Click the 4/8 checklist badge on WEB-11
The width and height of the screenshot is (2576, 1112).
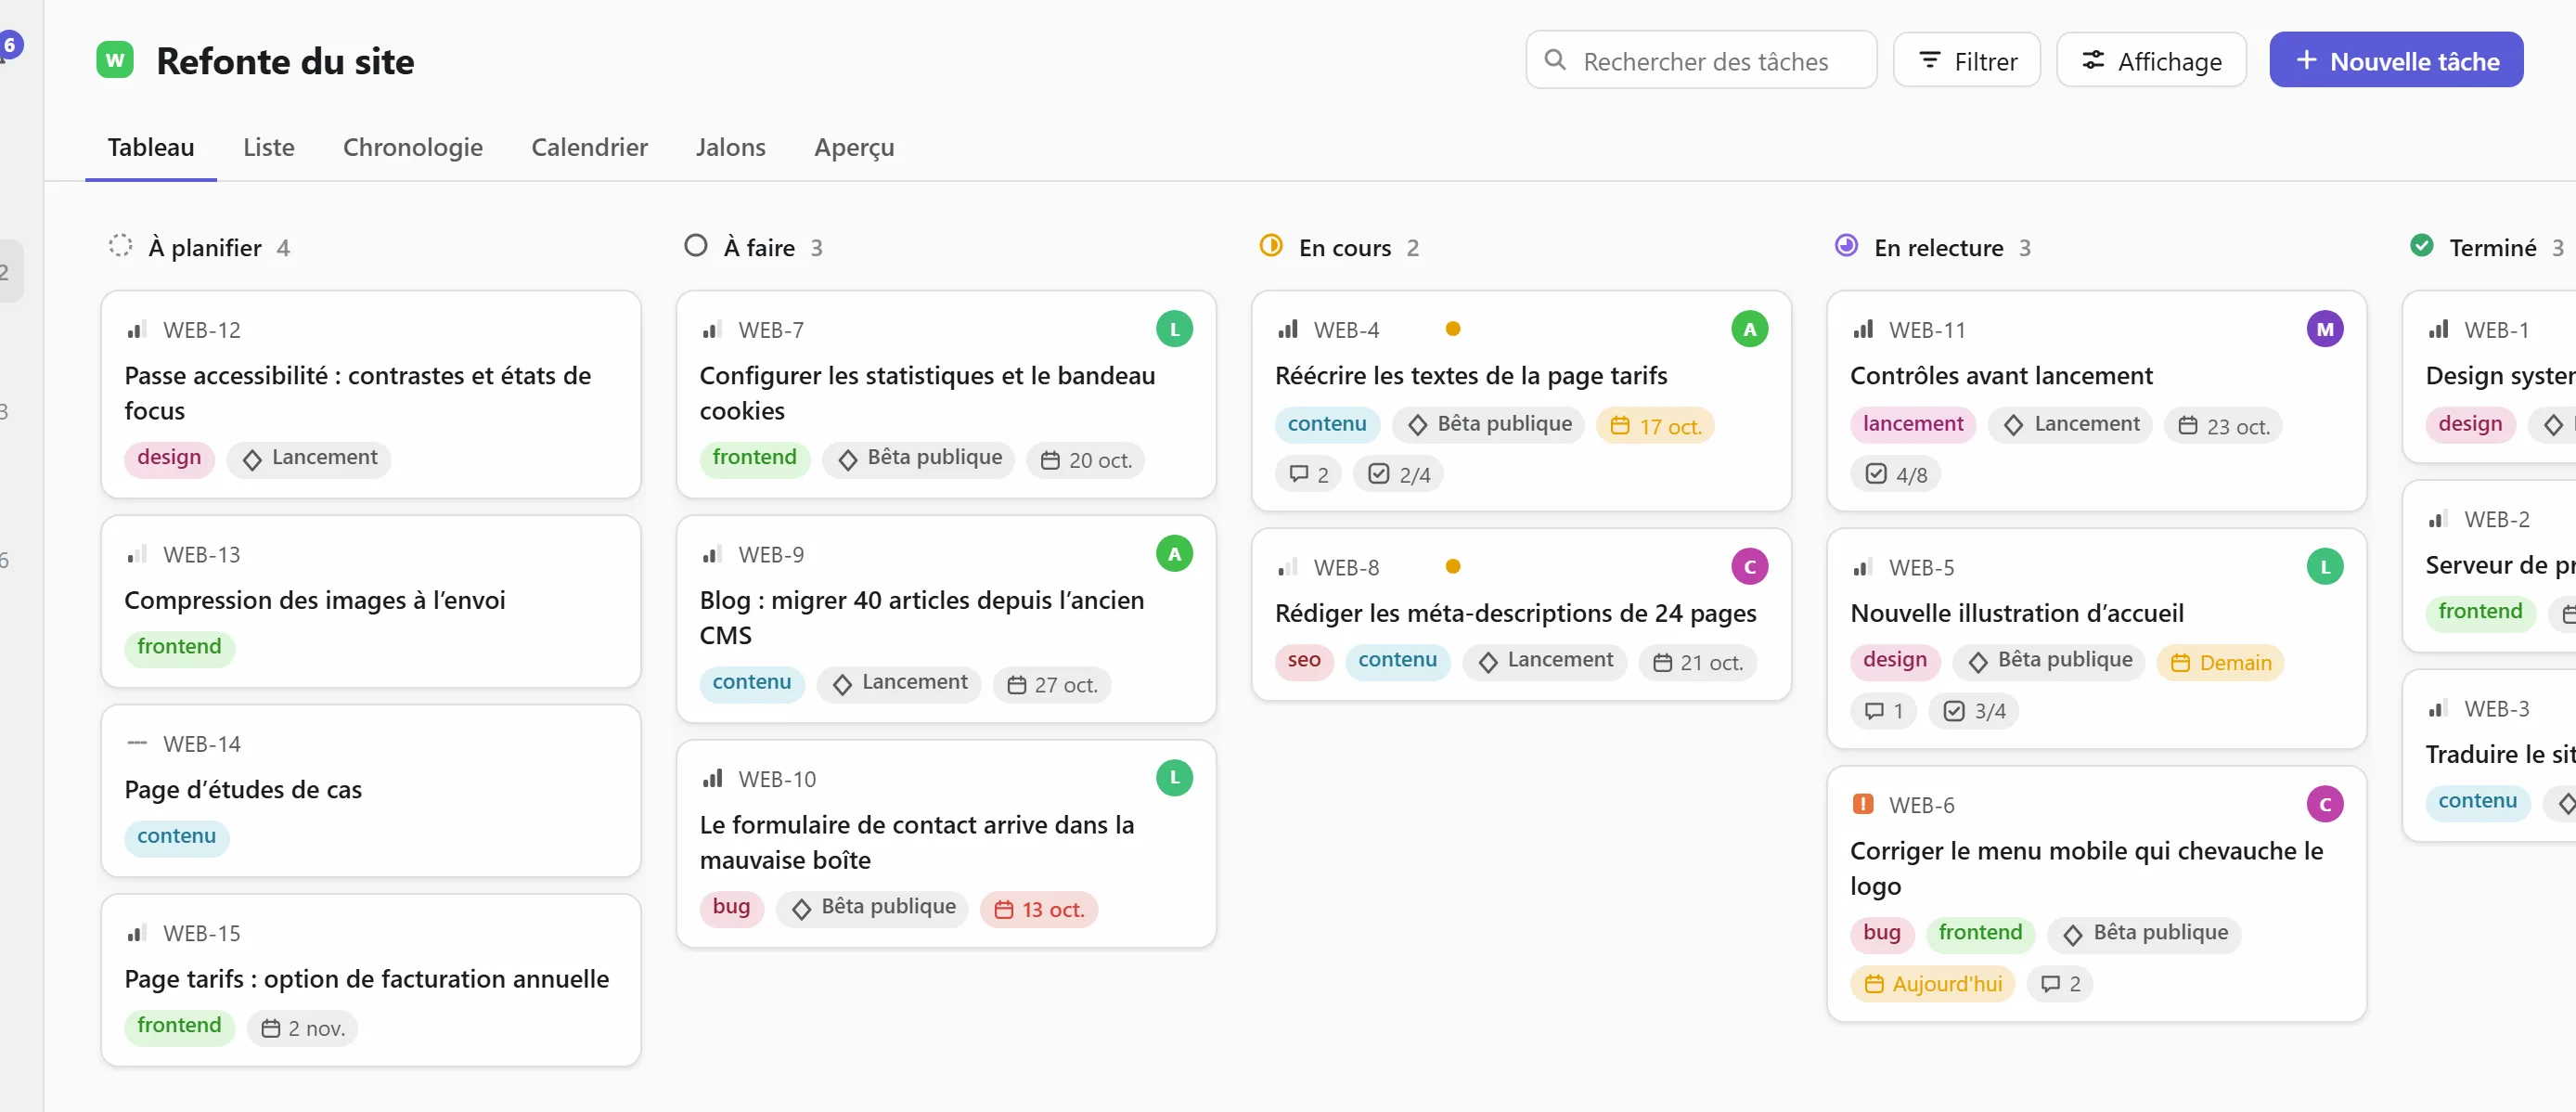click(x=1895, y=474)
